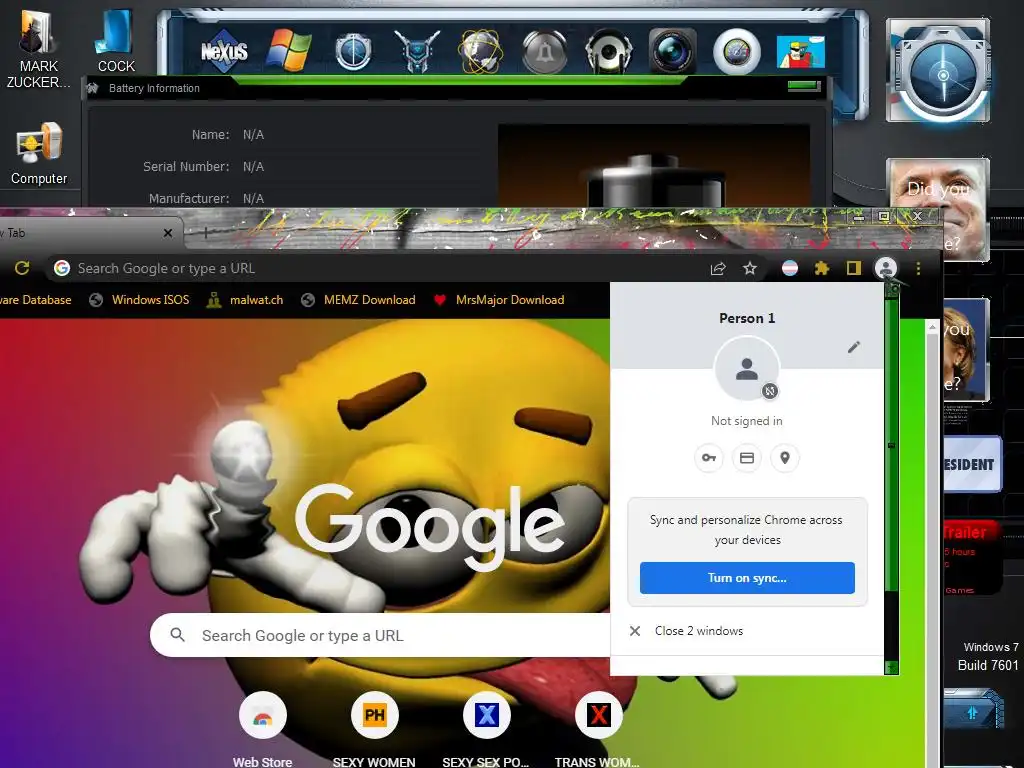
Task: Open payment methods card icon
Action: click(x=746, y=458)
